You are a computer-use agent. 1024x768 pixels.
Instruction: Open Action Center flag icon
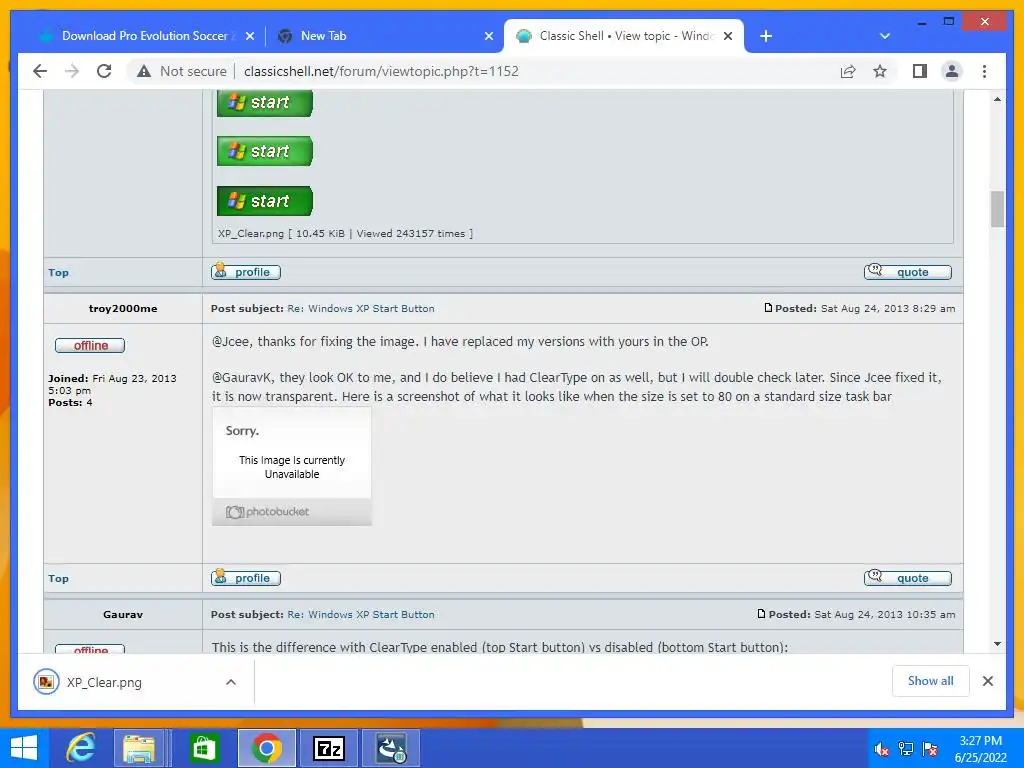(x=930, y=749)
